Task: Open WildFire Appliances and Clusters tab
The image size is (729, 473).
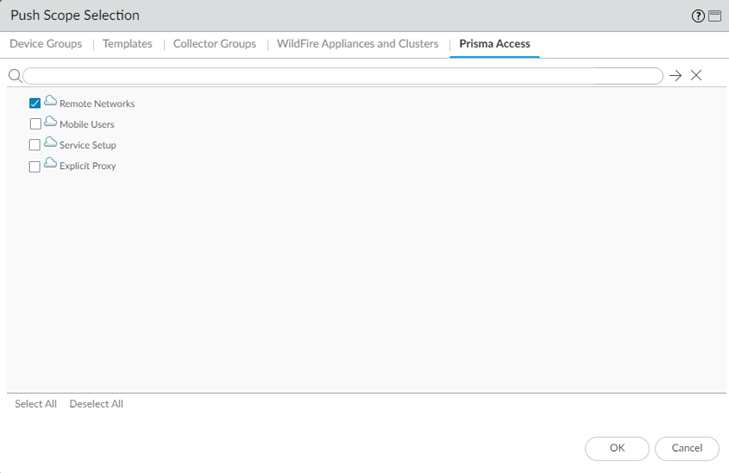Action: 357,44
